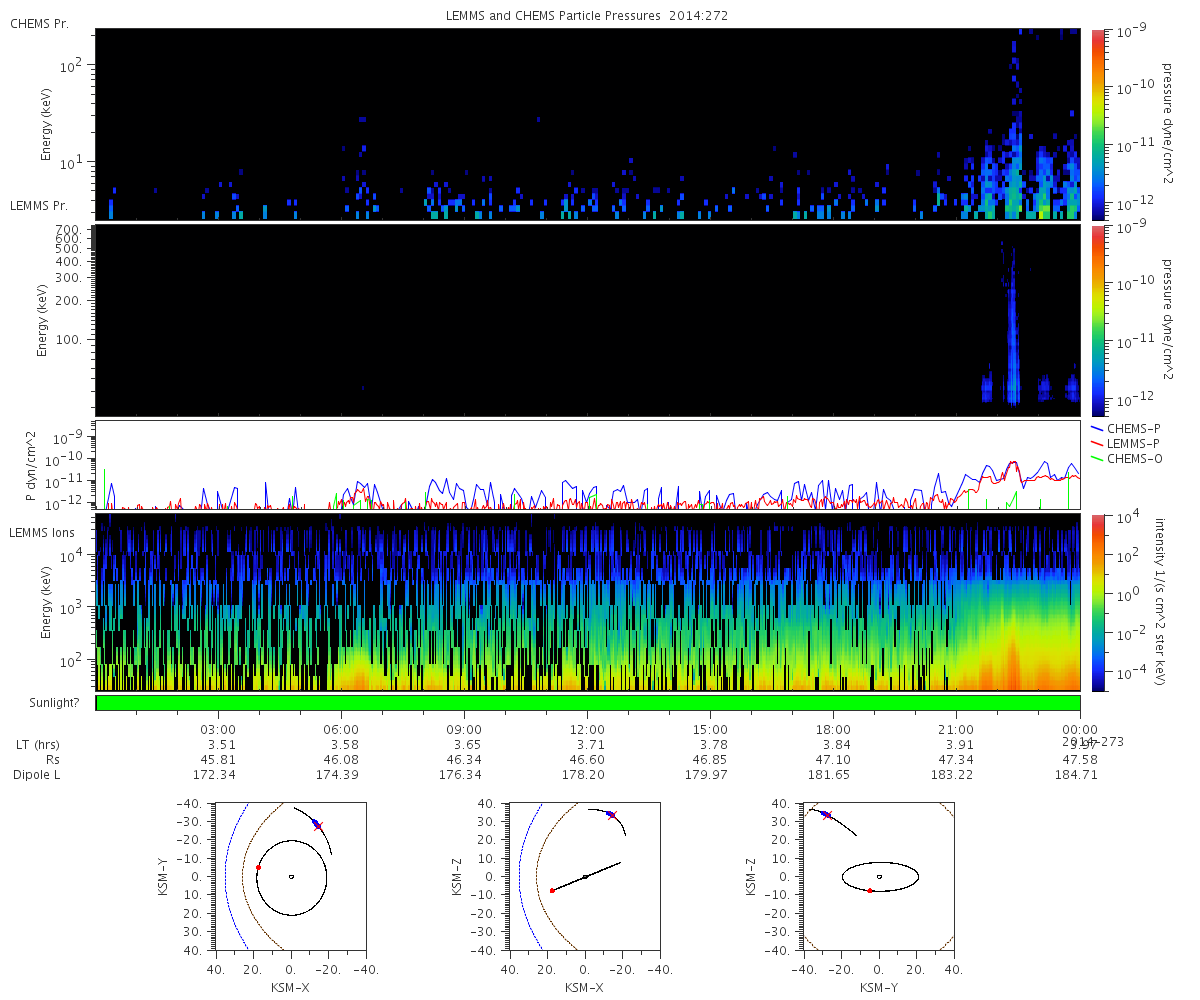This screenshot has width=1200, height=1000.
Task: Click the CHEMS-P legend entry
Action: point(1136,428)
